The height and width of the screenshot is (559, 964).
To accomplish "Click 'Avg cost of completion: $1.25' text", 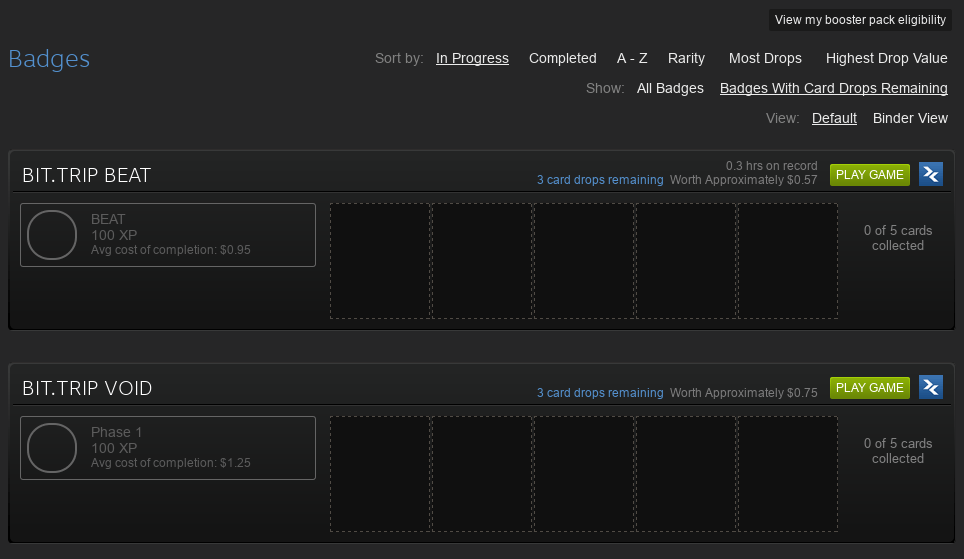I will click(x=171, y=463).
